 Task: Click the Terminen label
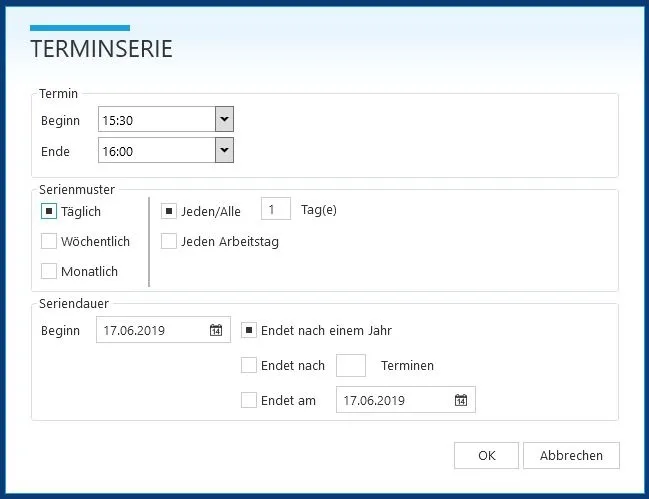[407, 366]
